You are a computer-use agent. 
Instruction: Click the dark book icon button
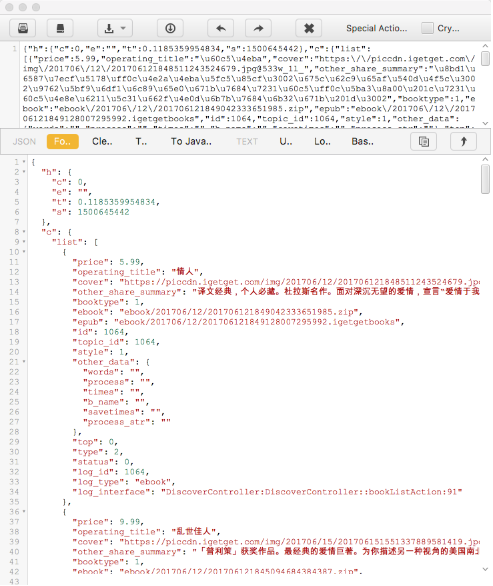[x=60, y=28]
